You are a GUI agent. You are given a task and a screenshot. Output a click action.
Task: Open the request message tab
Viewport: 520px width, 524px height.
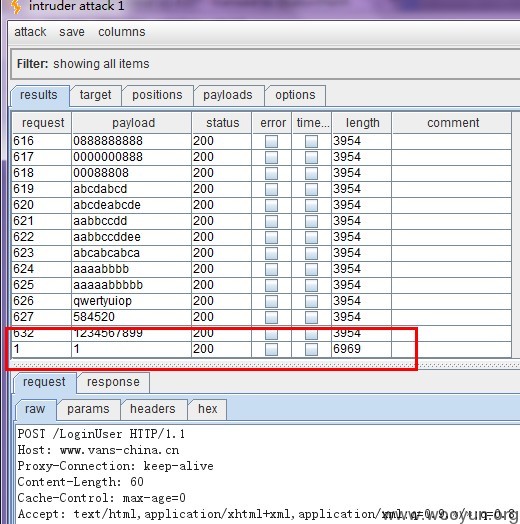click(44, 382)
